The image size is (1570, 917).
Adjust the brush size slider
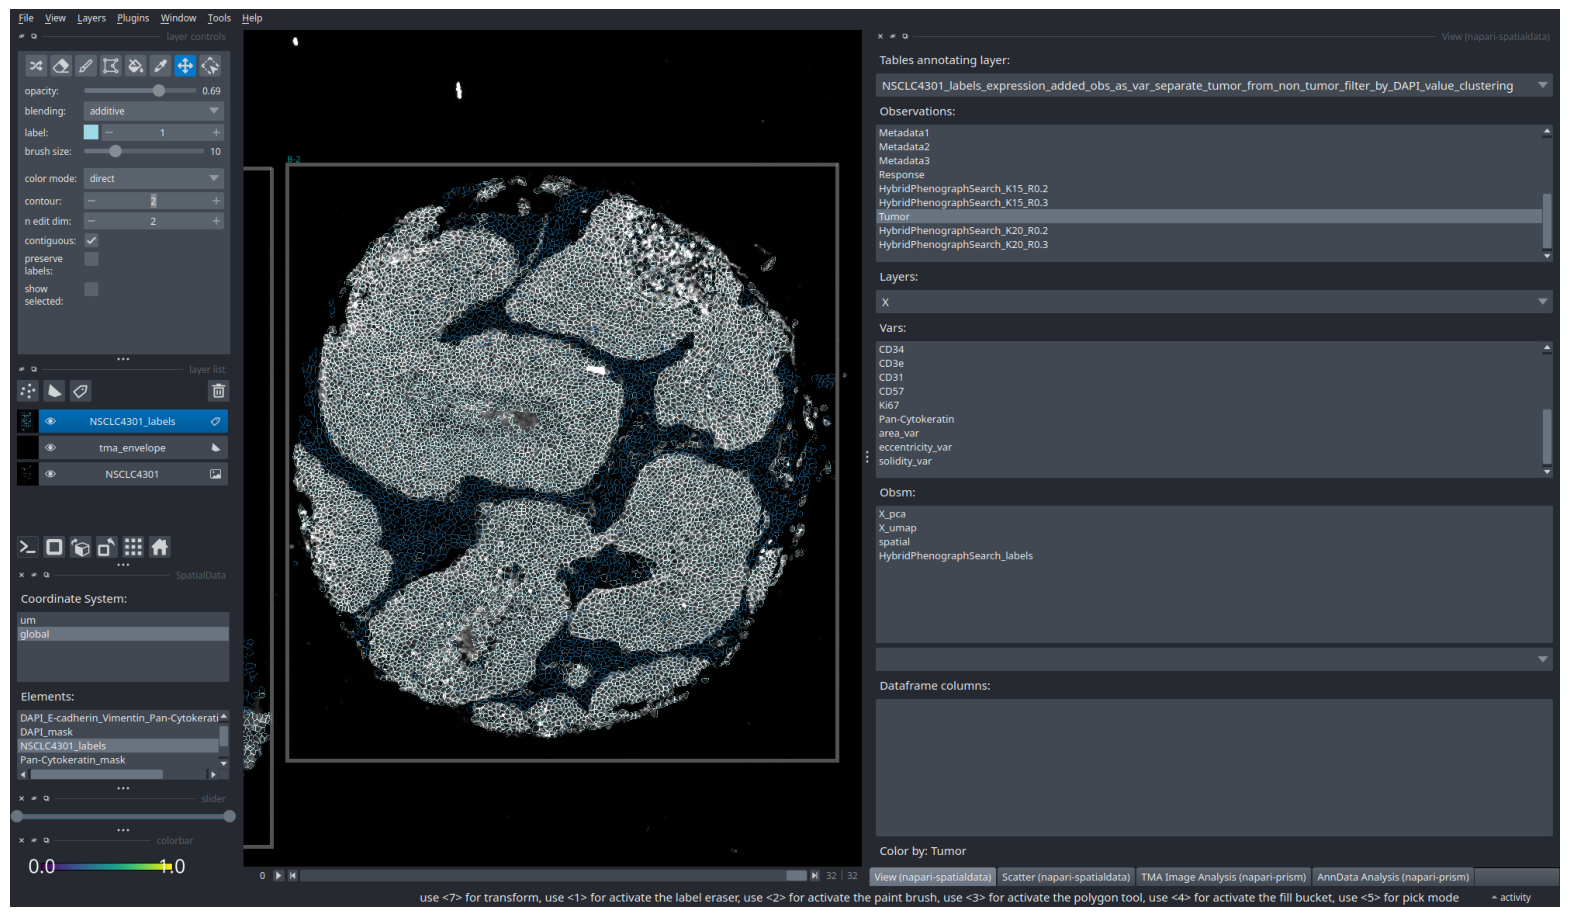tap(144, 151)
